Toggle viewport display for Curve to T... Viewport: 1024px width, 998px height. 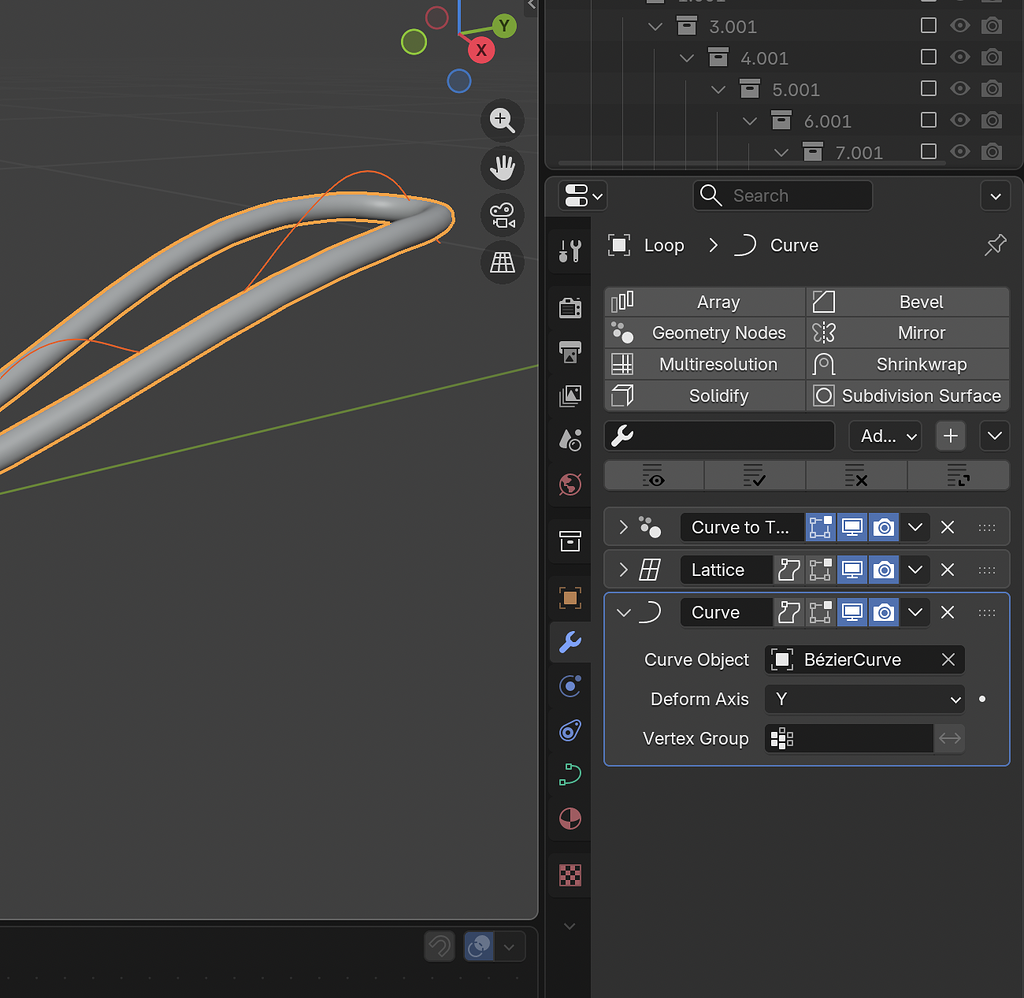coord(852,527)
